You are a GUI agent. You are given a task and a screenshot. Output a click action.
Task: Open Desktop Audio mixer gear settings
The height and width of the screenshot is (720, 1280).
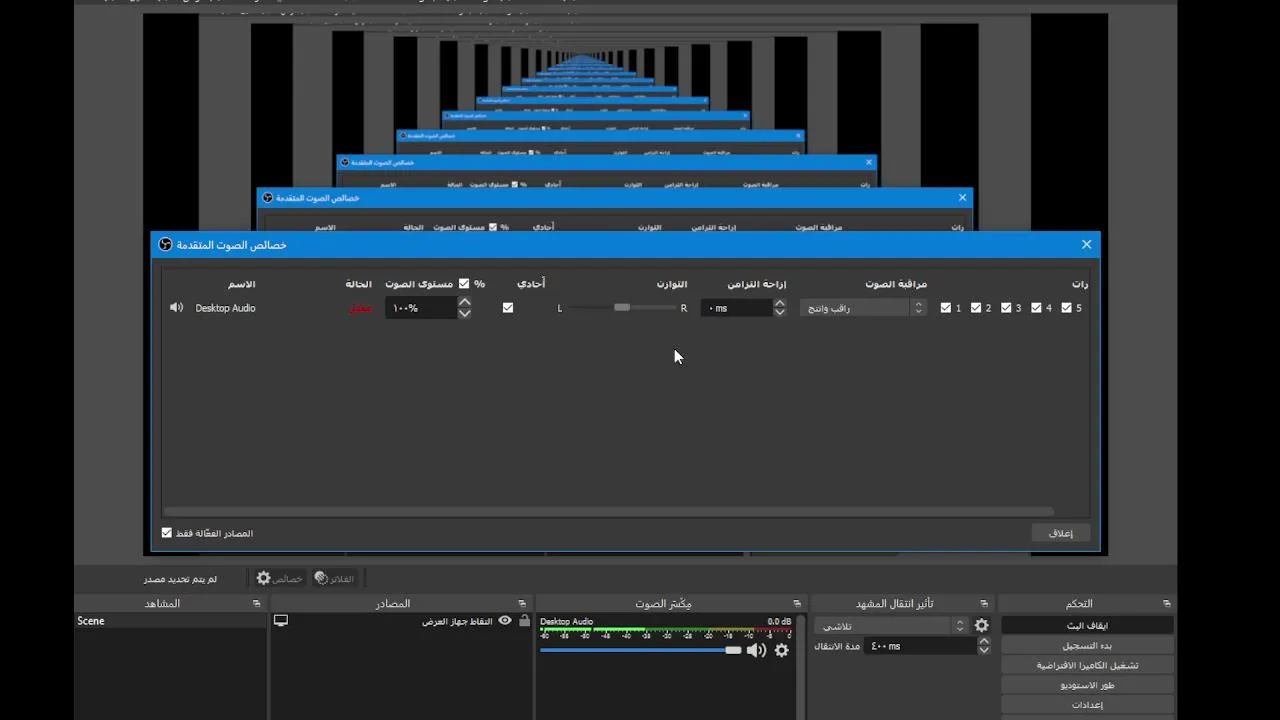click(x=782, y=650)
